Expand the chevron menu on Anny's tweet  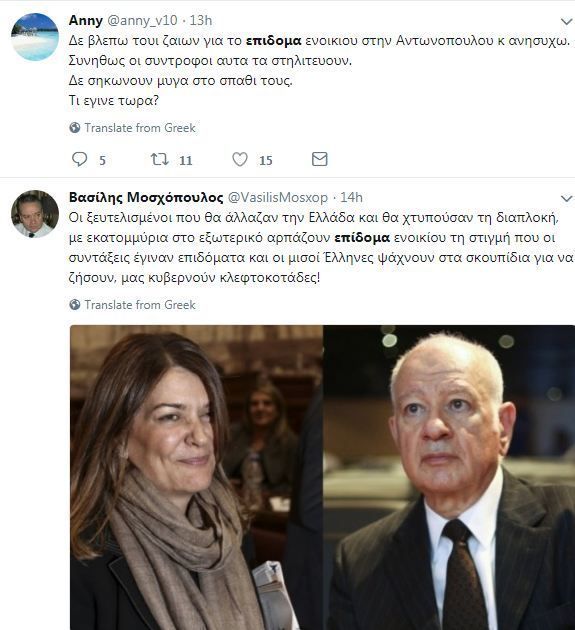click(x=566, y=22)
